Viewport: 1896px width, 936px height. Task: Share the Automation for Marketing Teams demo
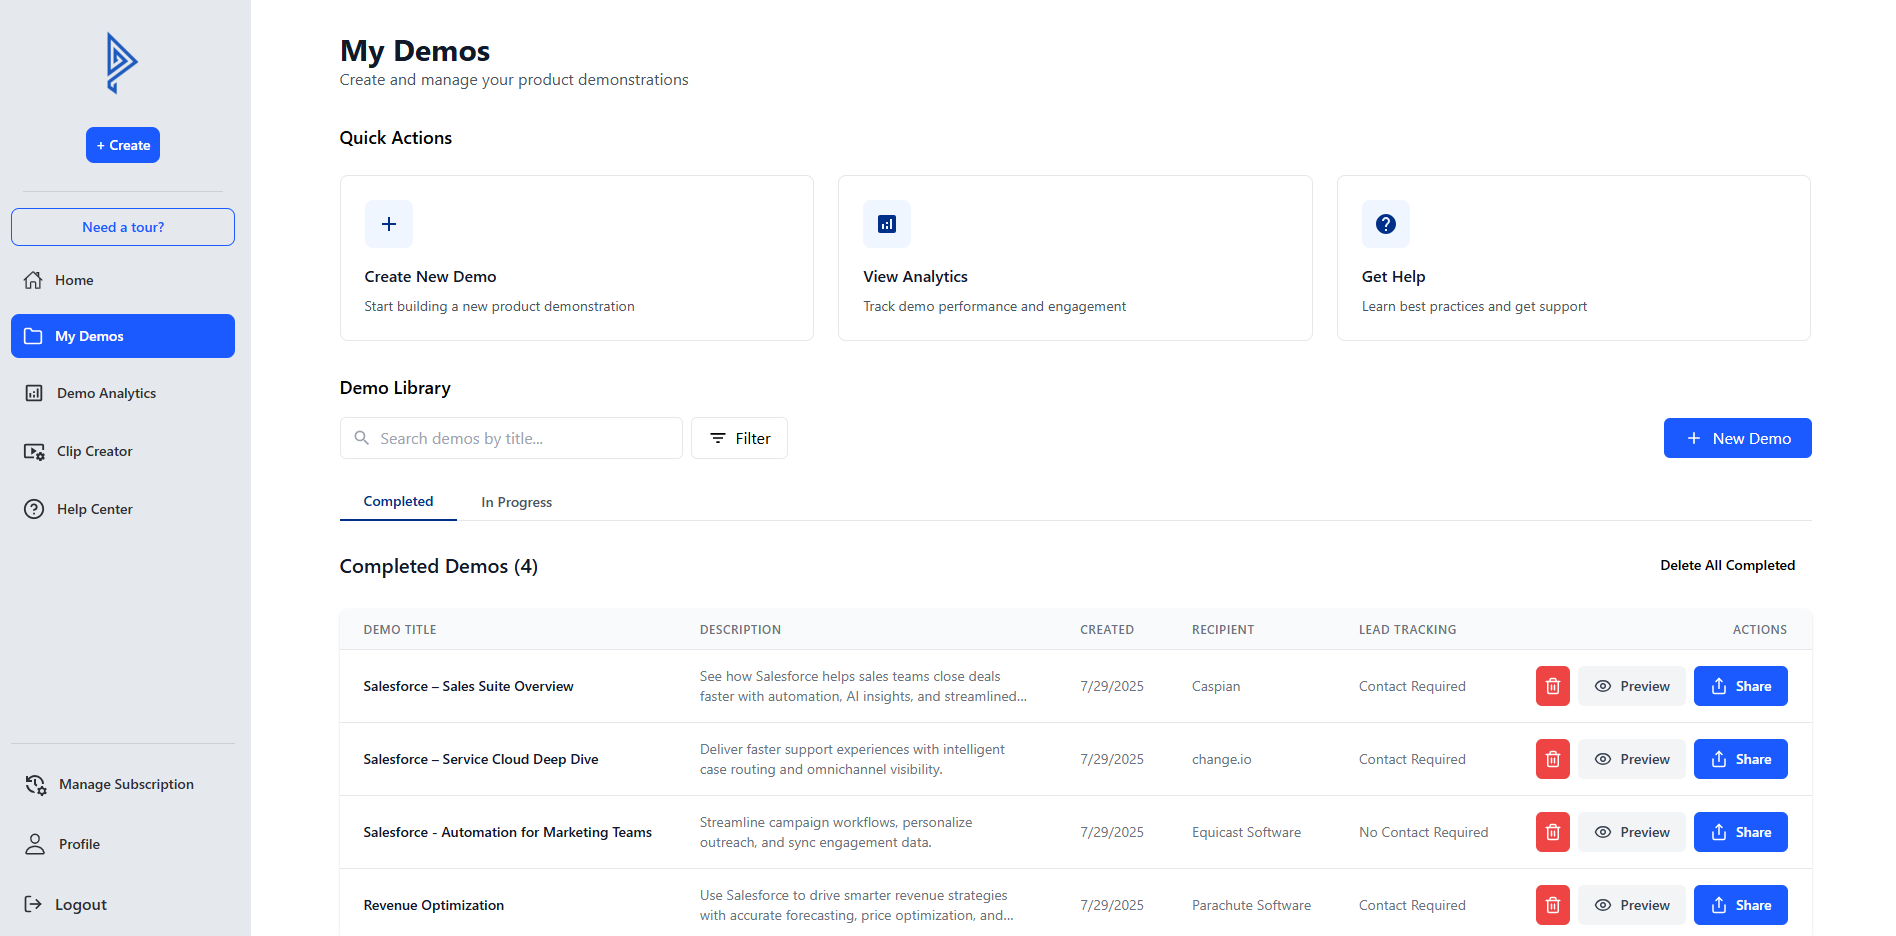coord(1741,832)
